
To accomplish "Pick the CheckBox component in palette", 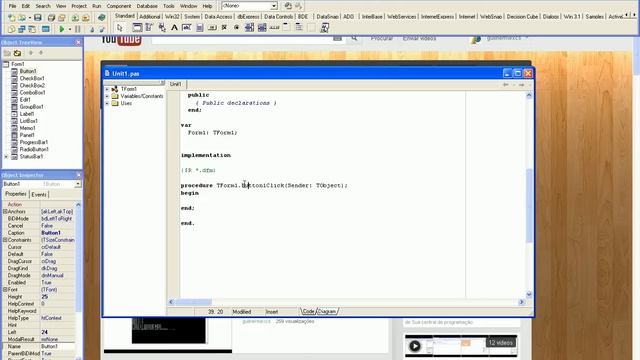I will coord(224,28).
